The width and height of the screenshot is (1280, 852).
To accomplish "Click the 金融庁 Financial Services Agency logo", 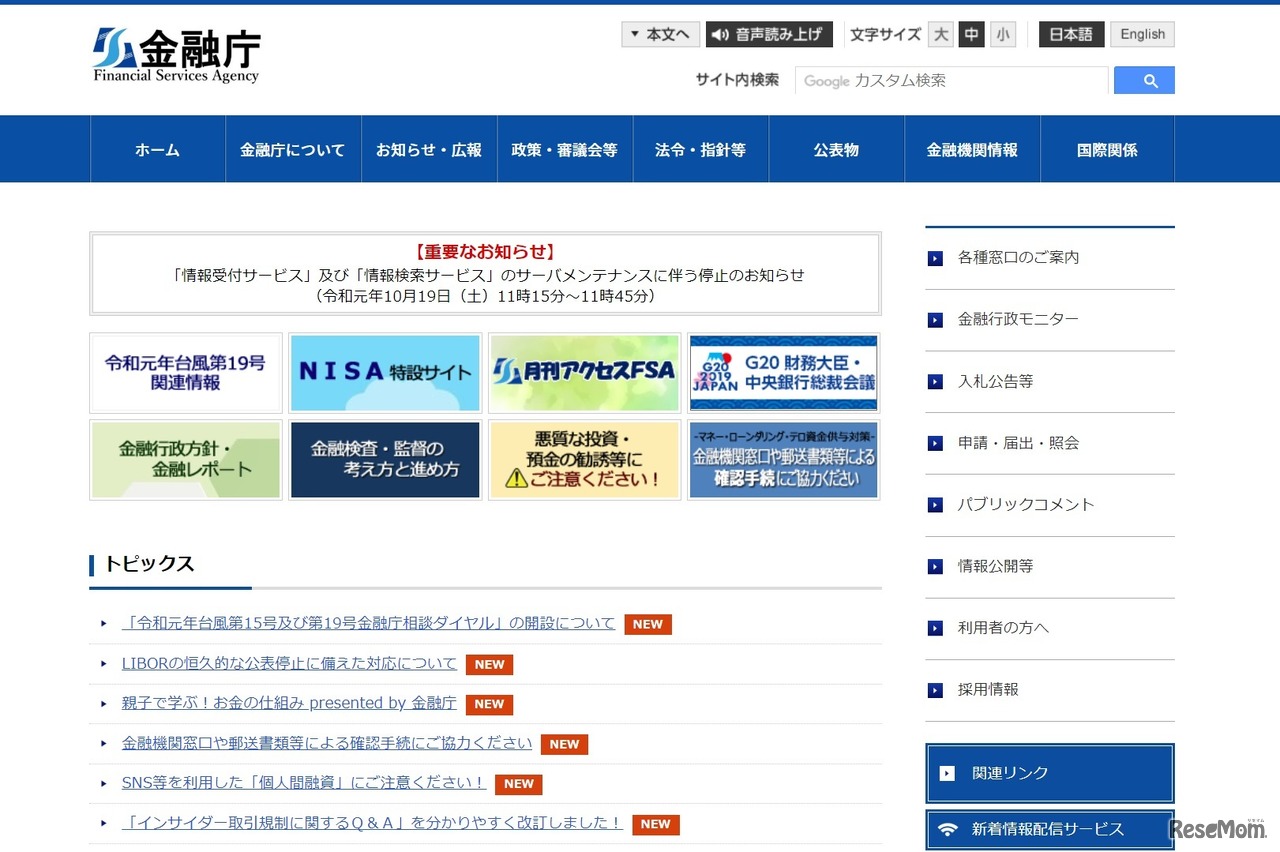I will (175, 54).
